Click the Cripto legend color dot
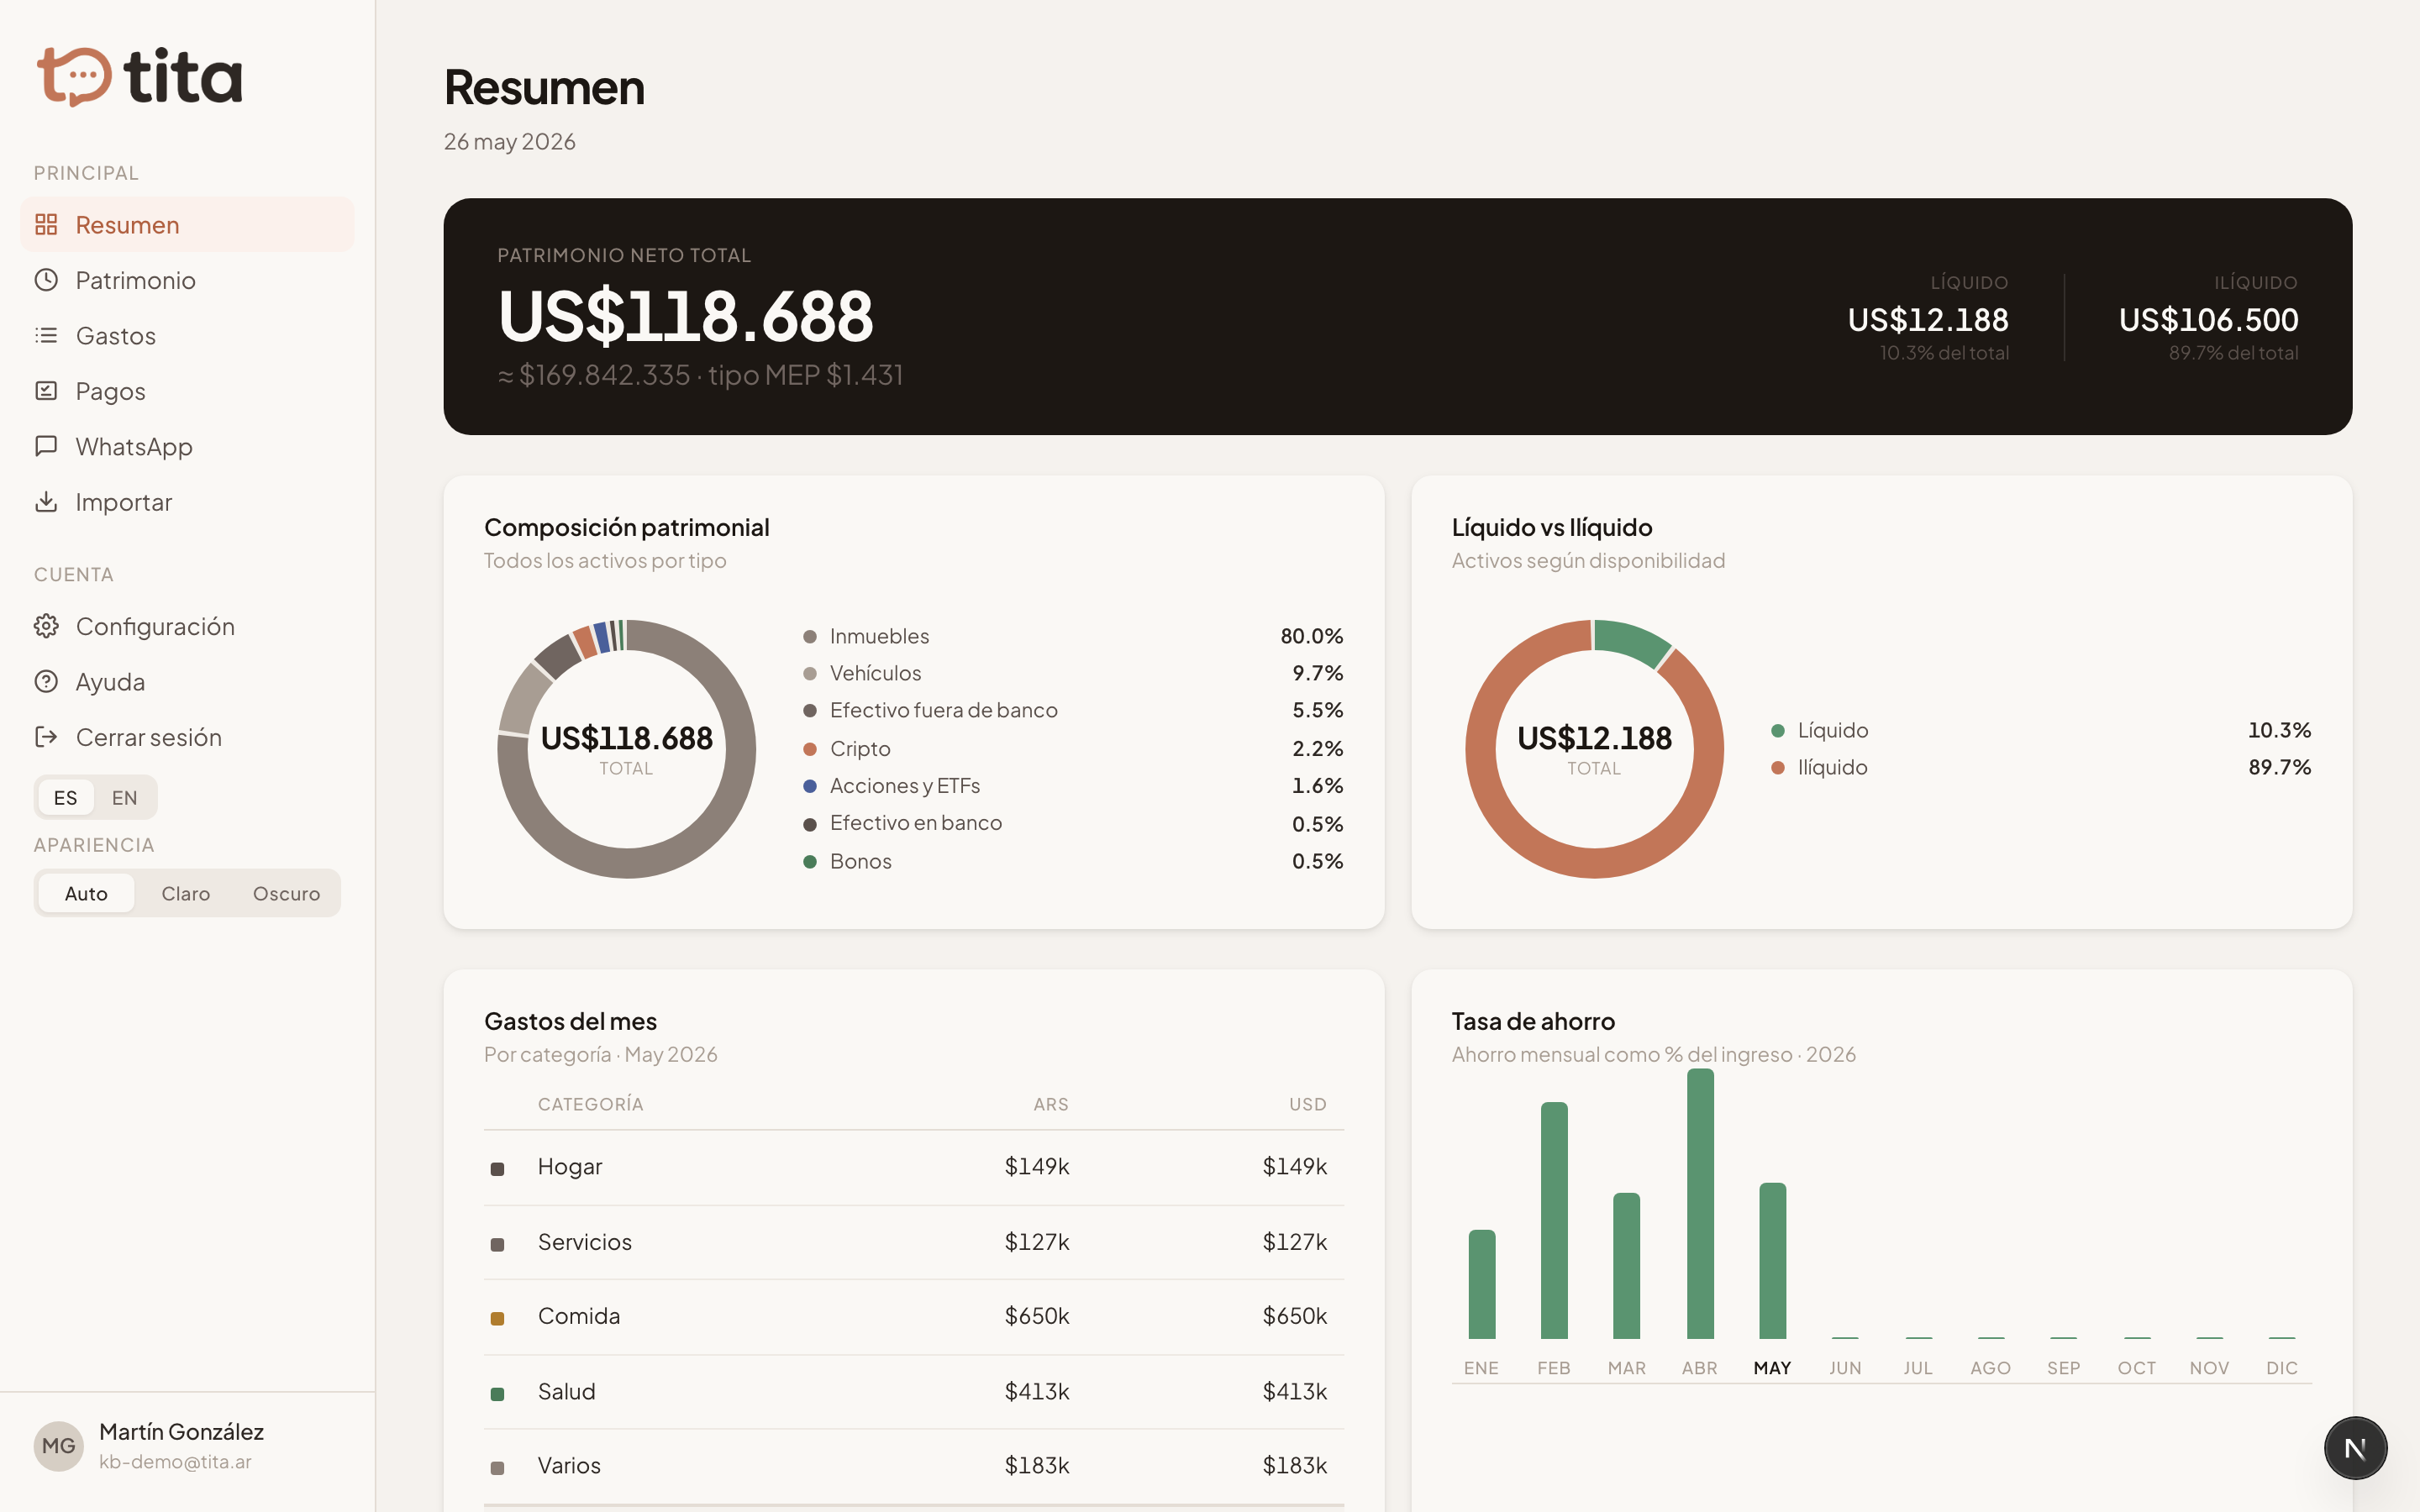 [x=810, y=749]
